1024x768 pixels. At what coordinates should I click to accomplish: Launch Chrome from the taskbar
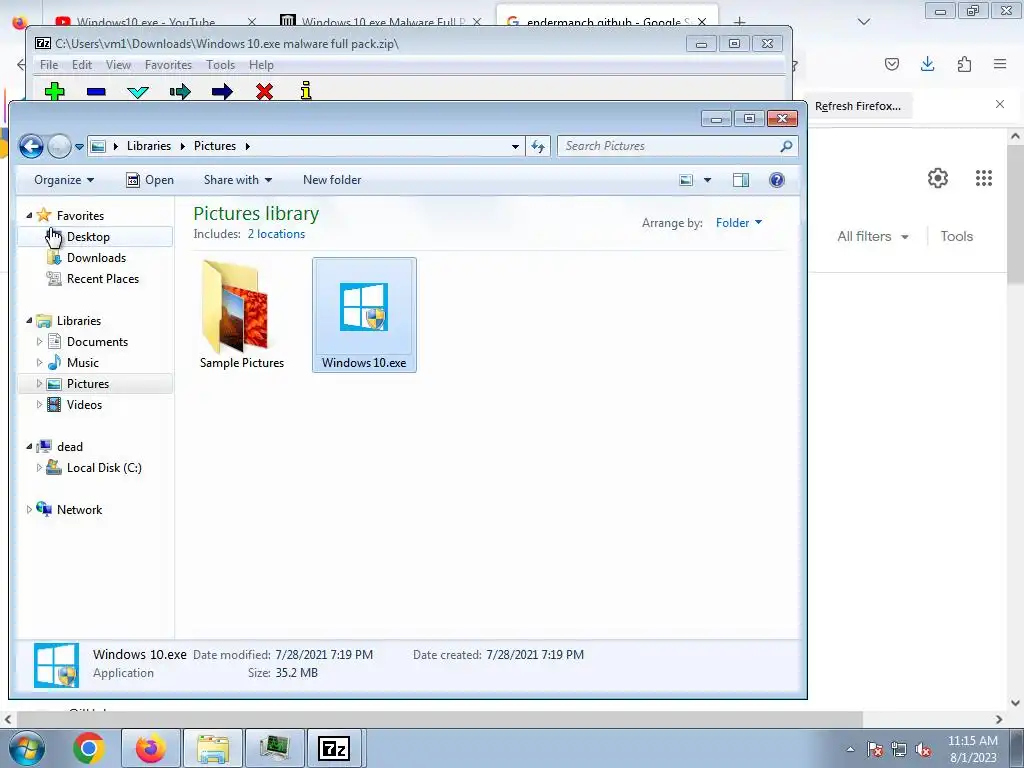coord(89,748)
